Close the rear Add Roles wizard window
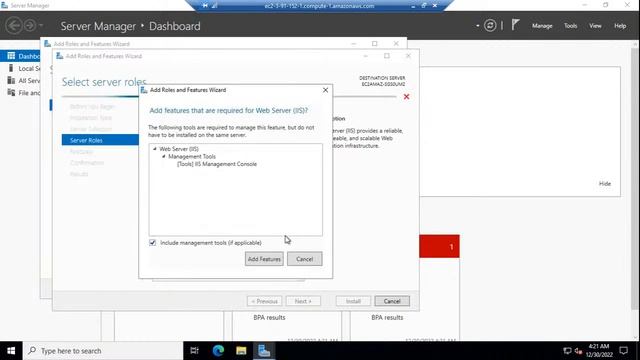The width and height of the screenshot is (640, 360). tap(396, 43)
